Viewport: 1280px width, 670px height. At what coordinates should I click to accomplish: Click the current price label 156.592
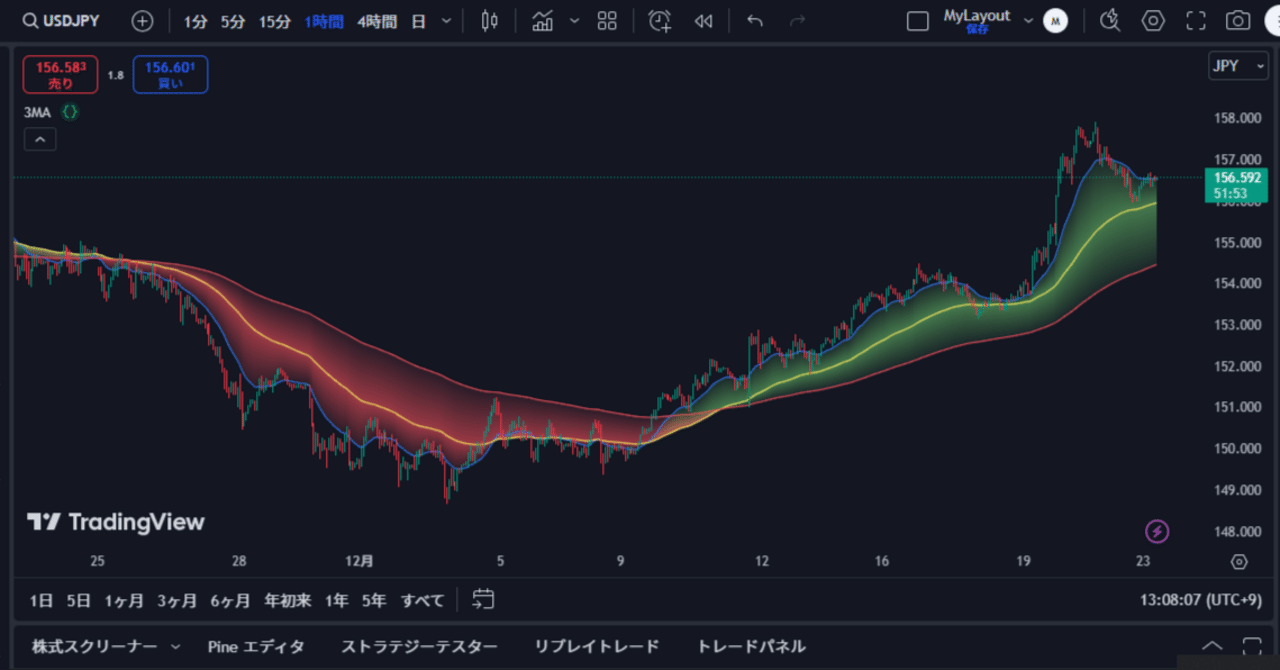pos(1237,178)
